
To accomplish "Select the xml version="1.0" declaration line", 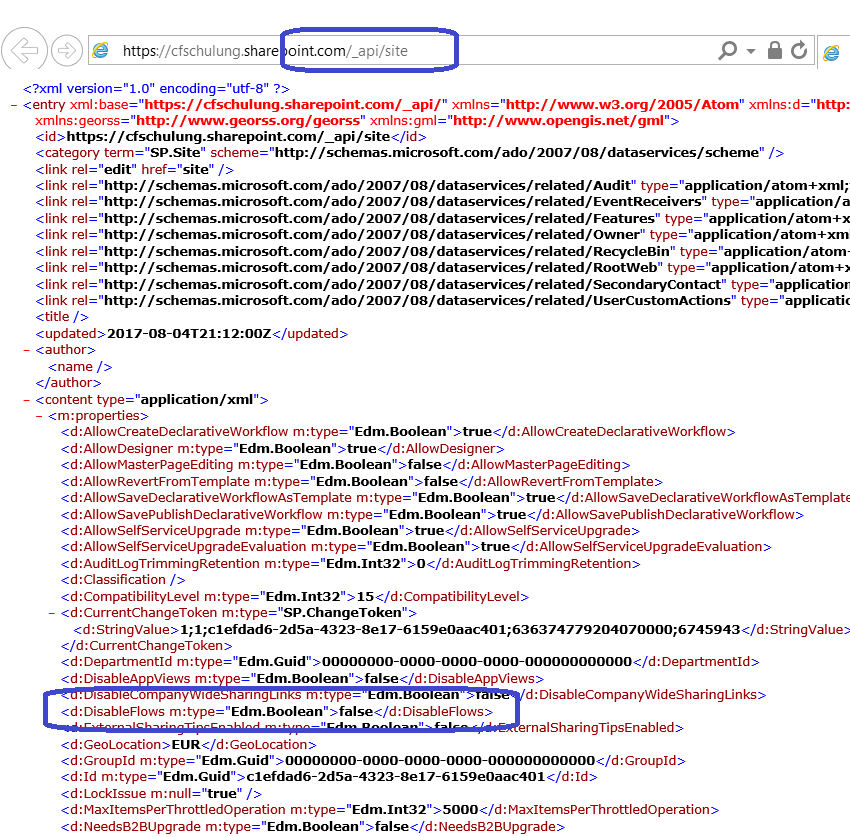I will pos(156,88).
